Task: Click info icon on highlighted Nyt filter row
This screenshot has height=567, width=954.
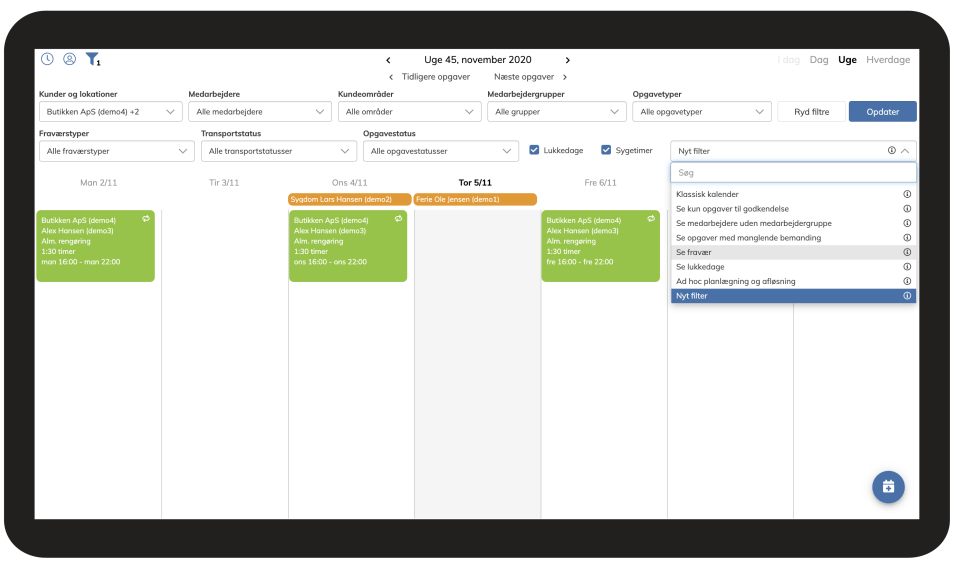Action: (x=907, y=296)
